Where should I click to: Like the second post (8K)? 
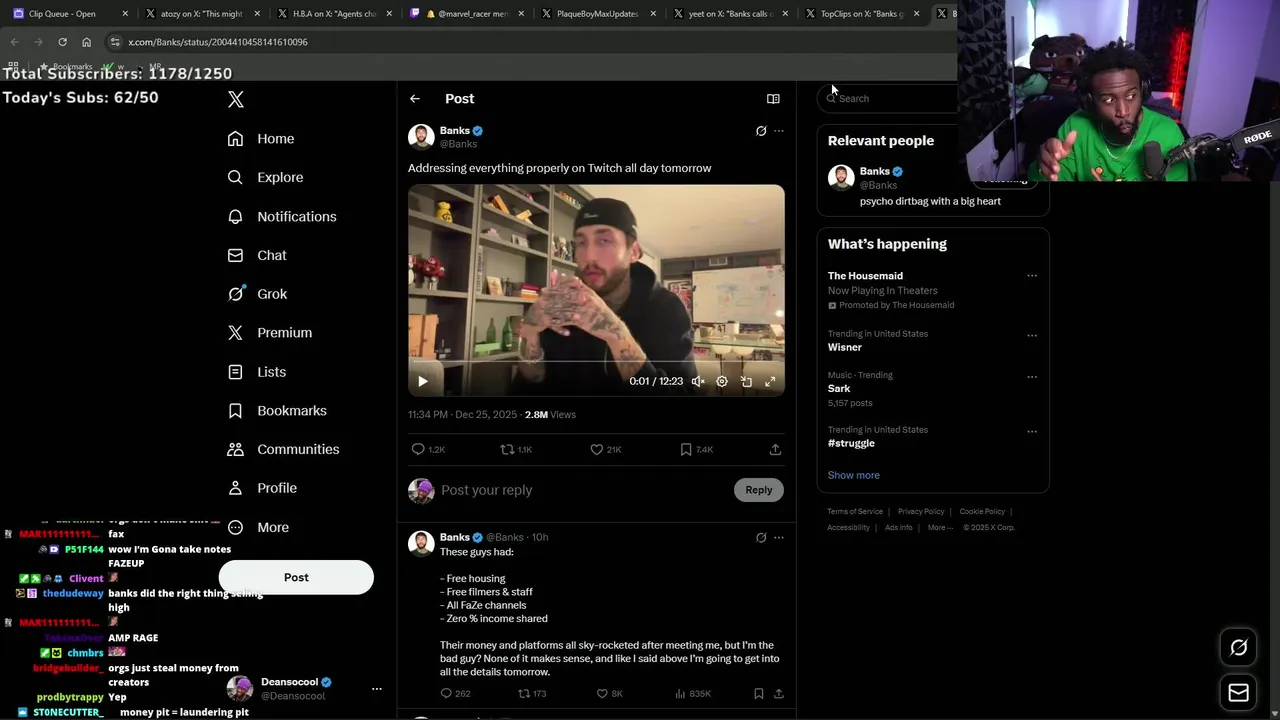click(x=610, y=693)
